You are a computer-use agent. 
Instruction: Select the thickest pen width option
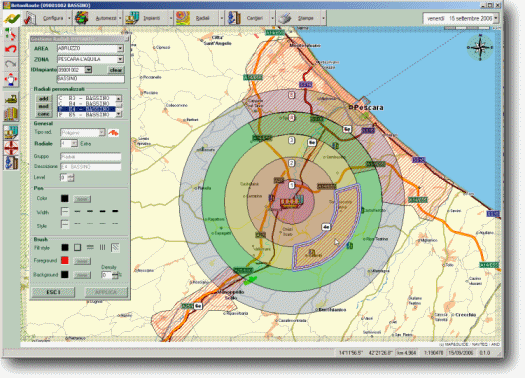point(115,211)
